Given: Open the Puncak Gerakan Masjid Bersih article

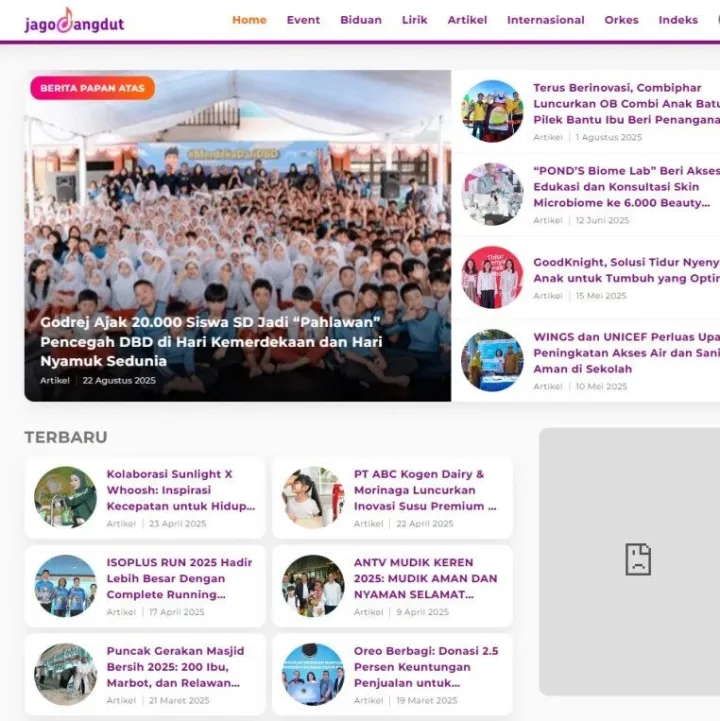Looking at the screenshot, I should [176, 667].
